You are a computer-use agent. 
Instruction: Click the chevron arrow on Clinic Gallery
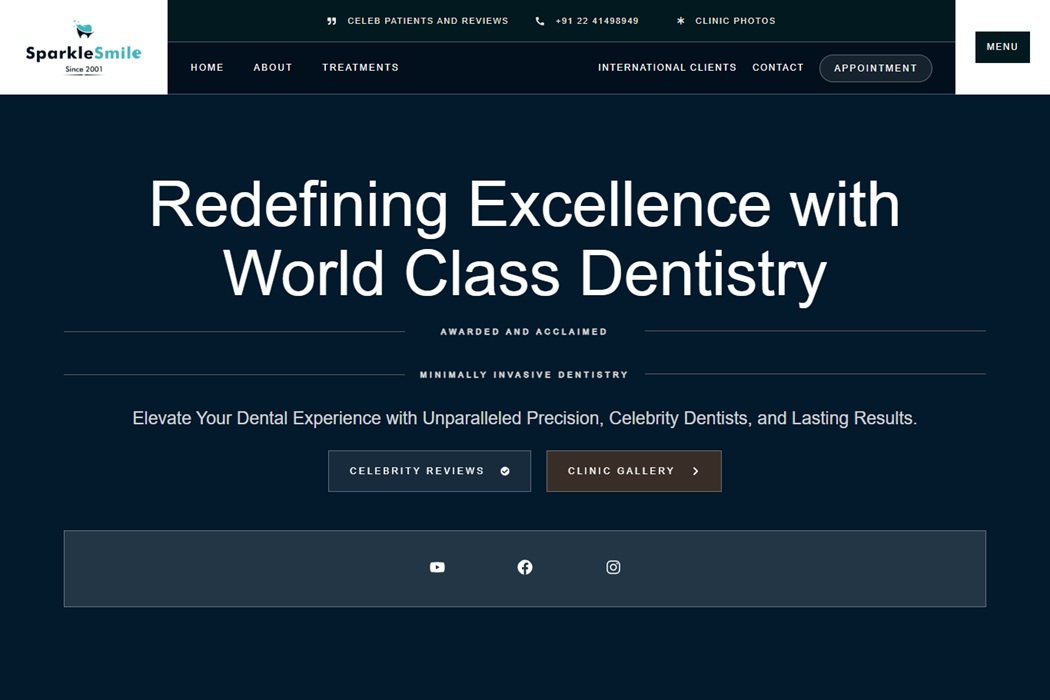point(696,471)
